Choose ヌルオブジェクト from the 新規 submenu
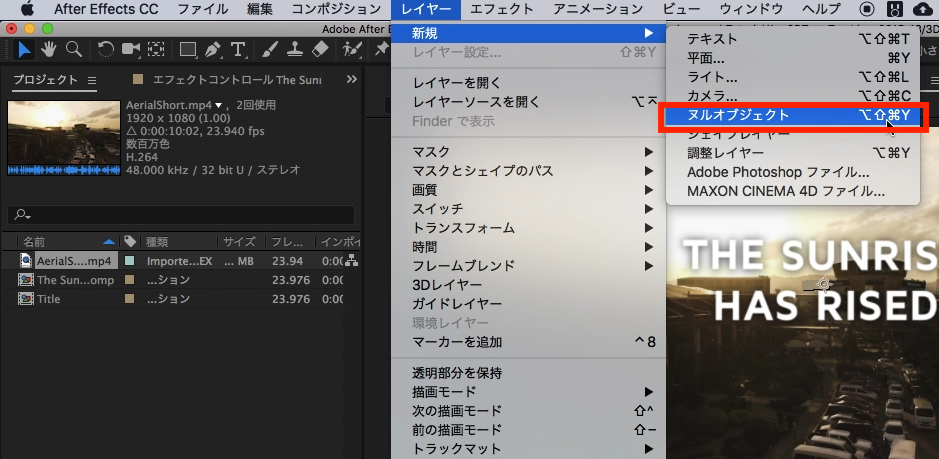 [793, 115]
